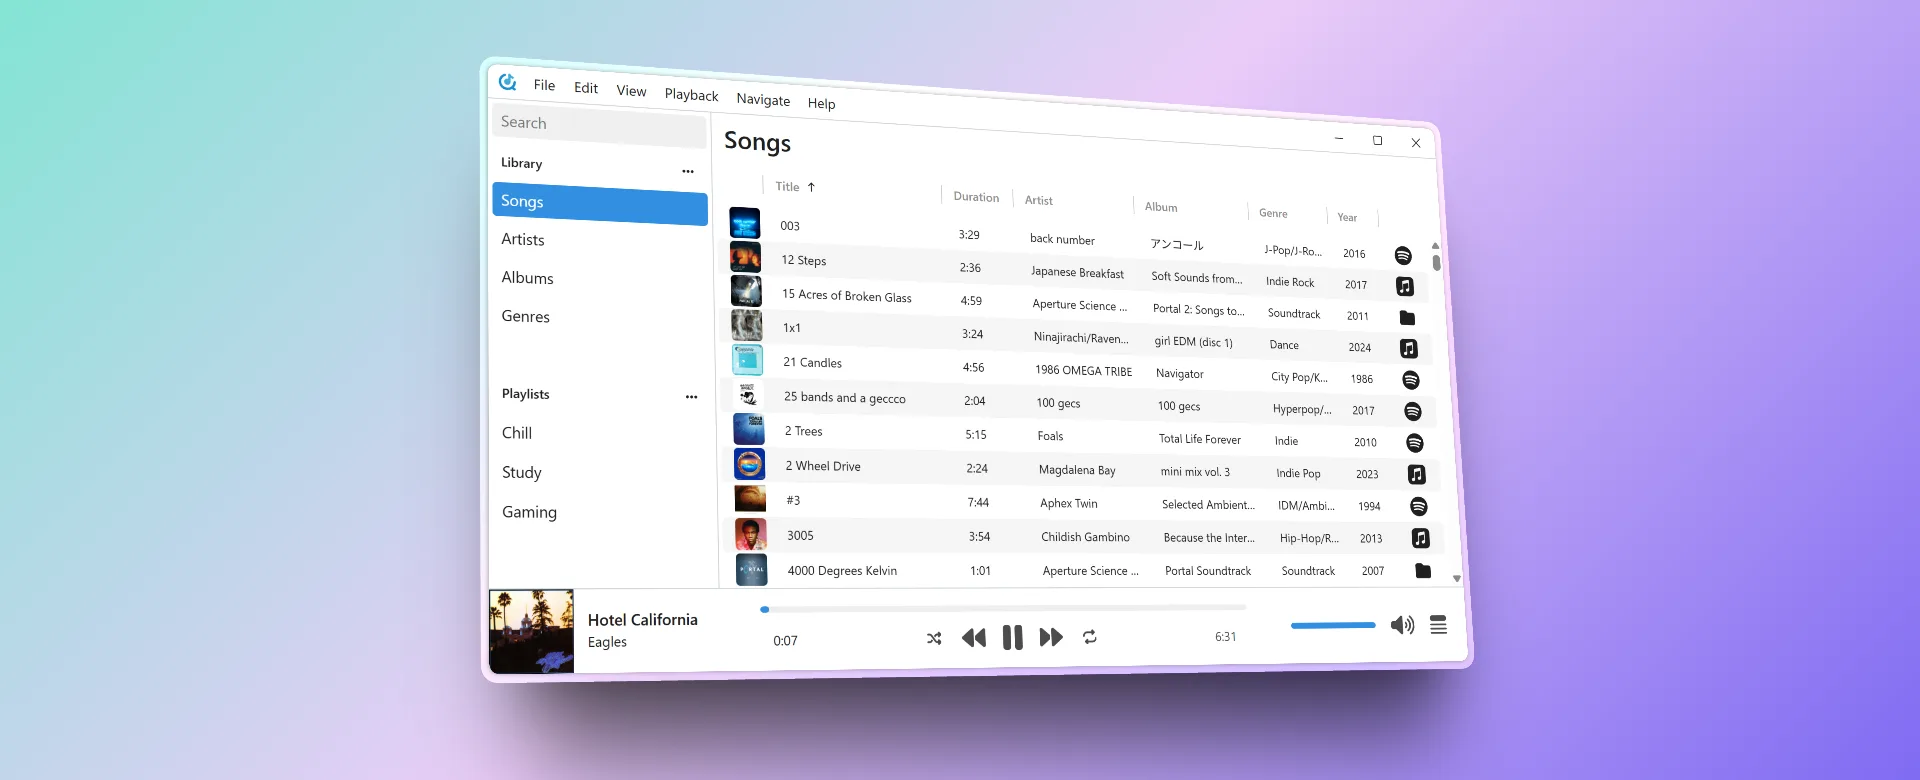Viewport: 1920px width, 780px height.
Task: Toggle shuffle playback mode
Action: pyautogui.click(x=934, y=638)
